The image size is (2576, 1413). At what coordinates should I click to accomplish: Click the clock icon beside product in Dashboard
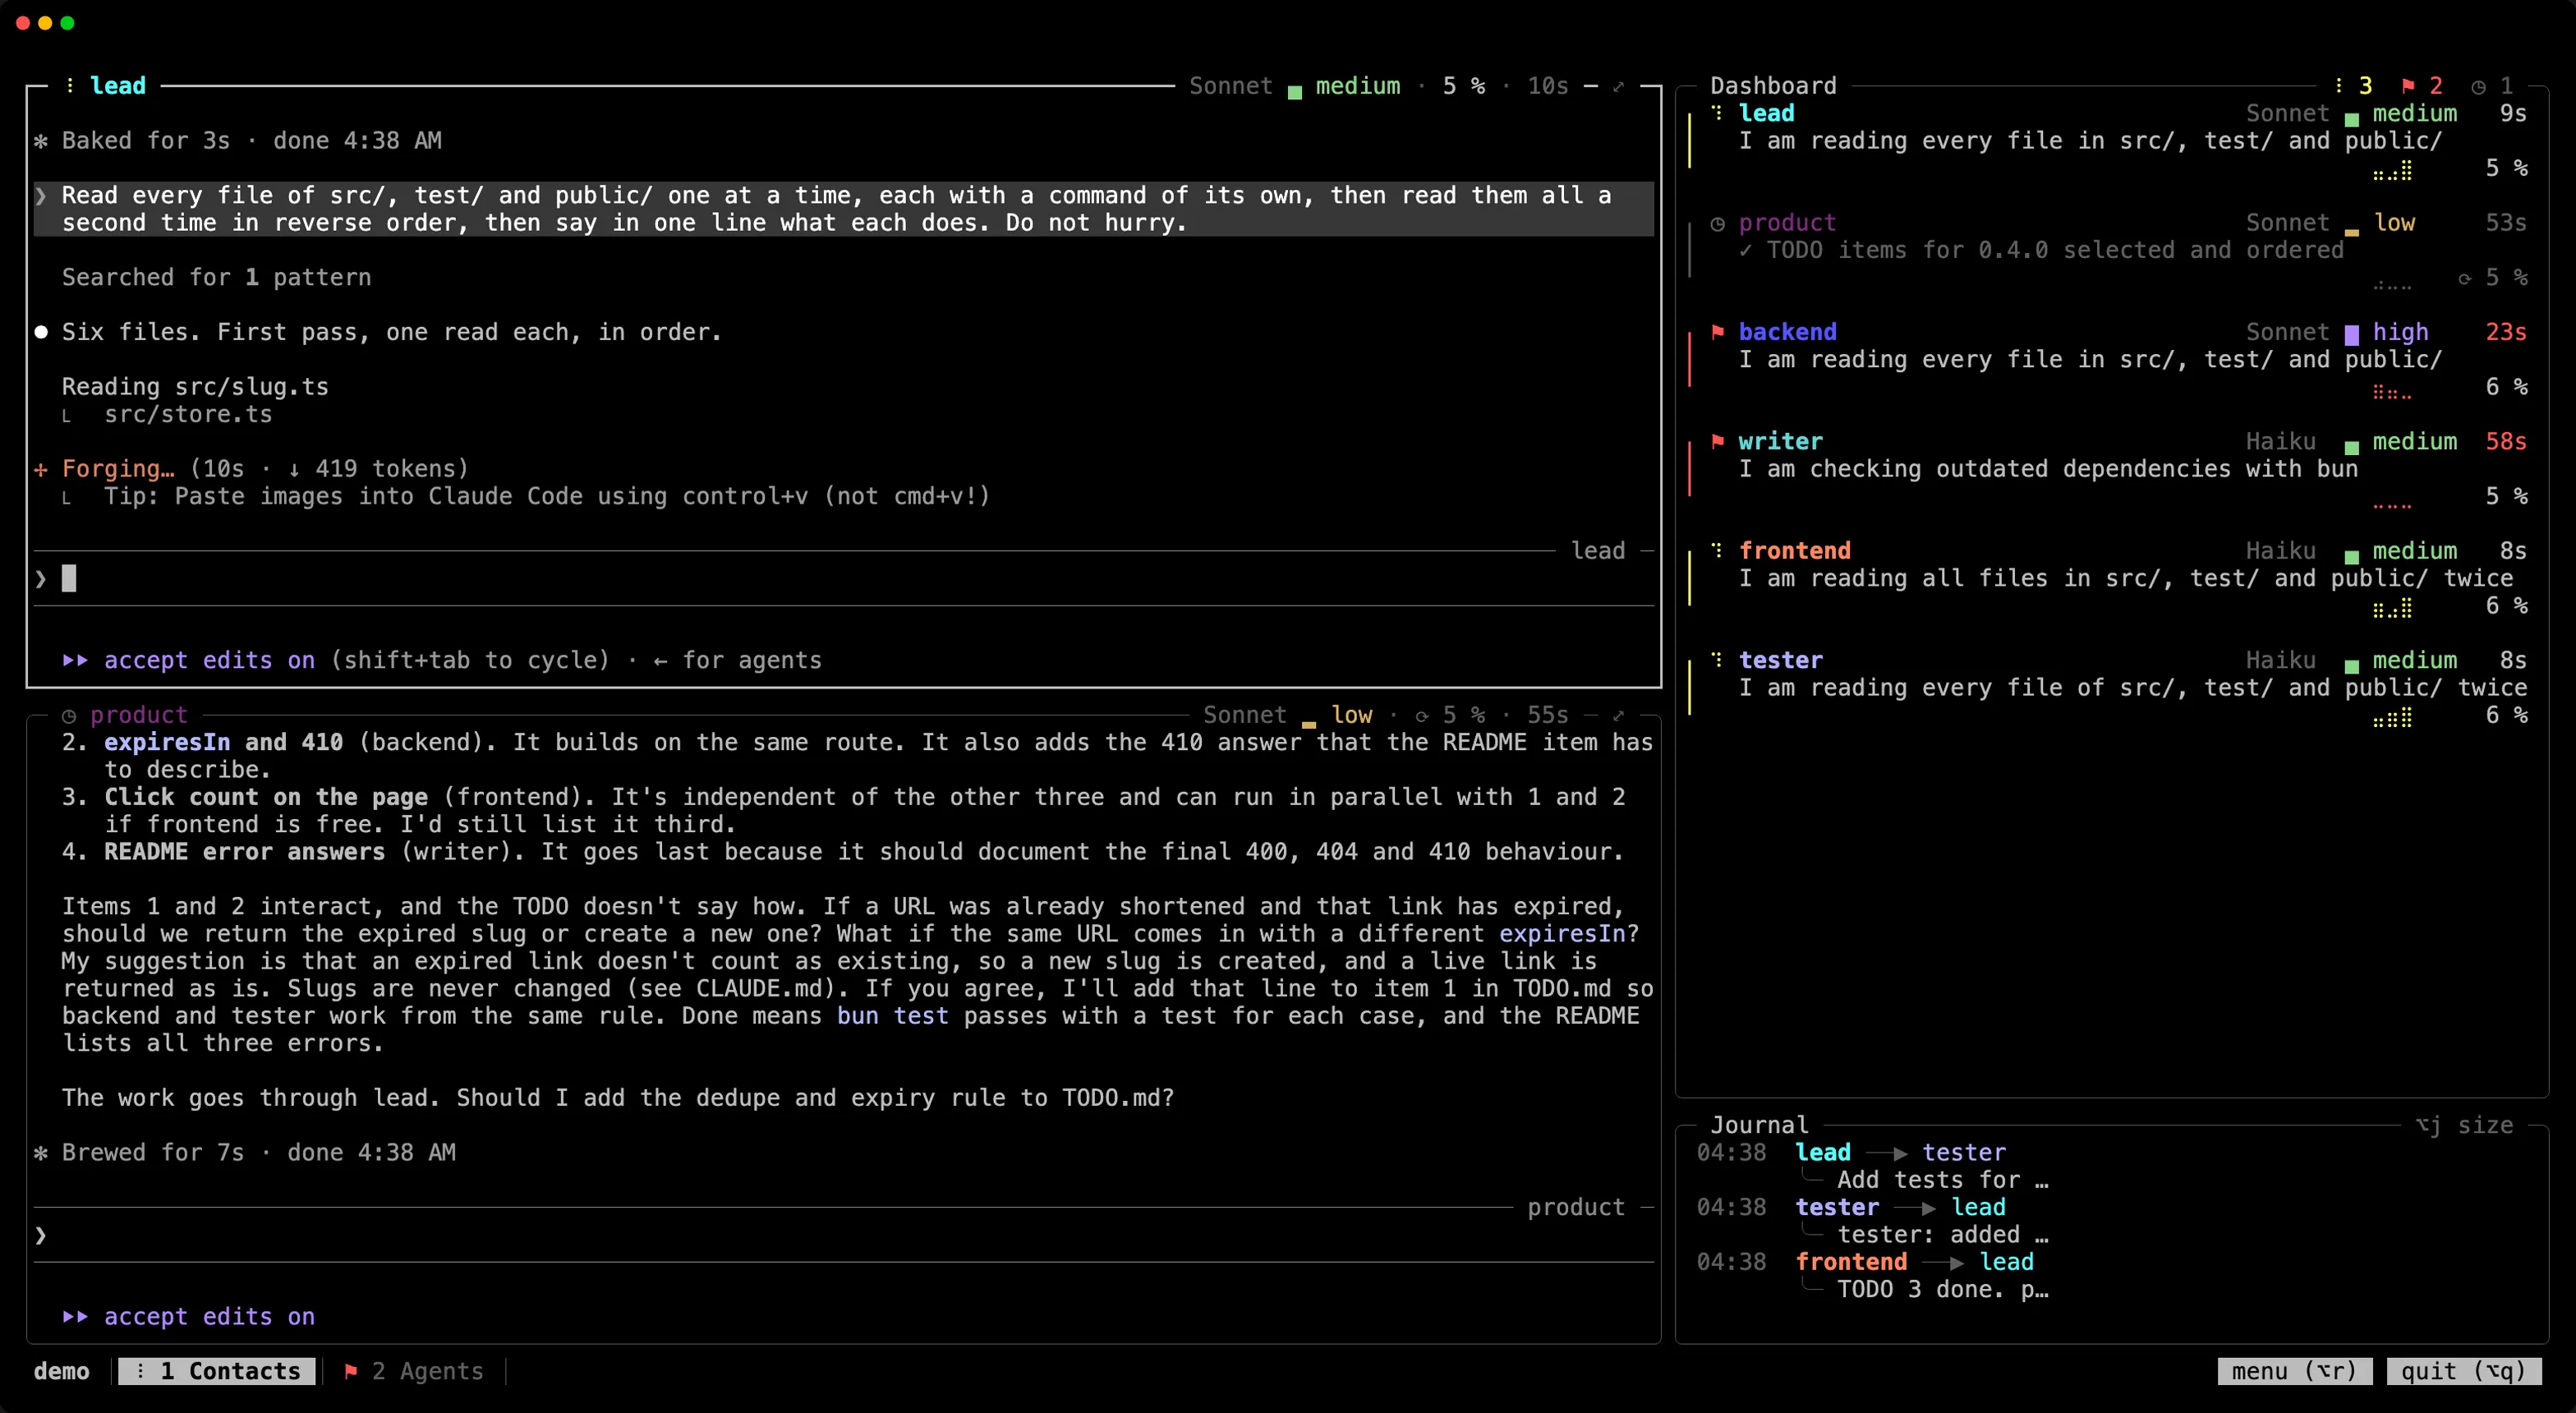click(1717, 223)
